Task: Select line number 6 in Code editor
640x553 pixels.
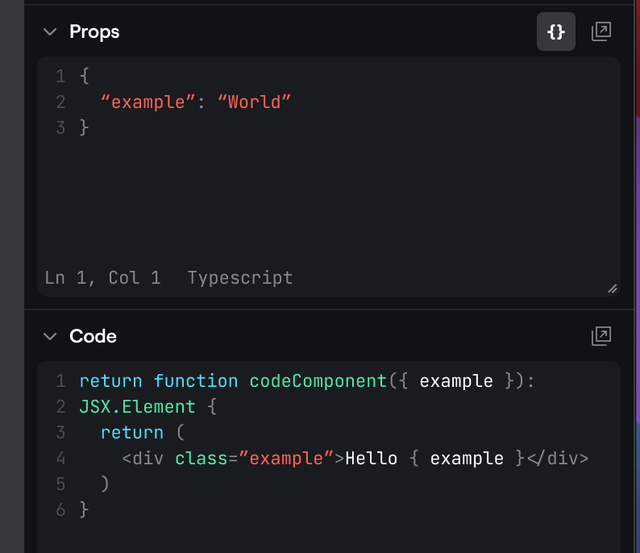Action: pyautogui.click(x=60, y=510)
